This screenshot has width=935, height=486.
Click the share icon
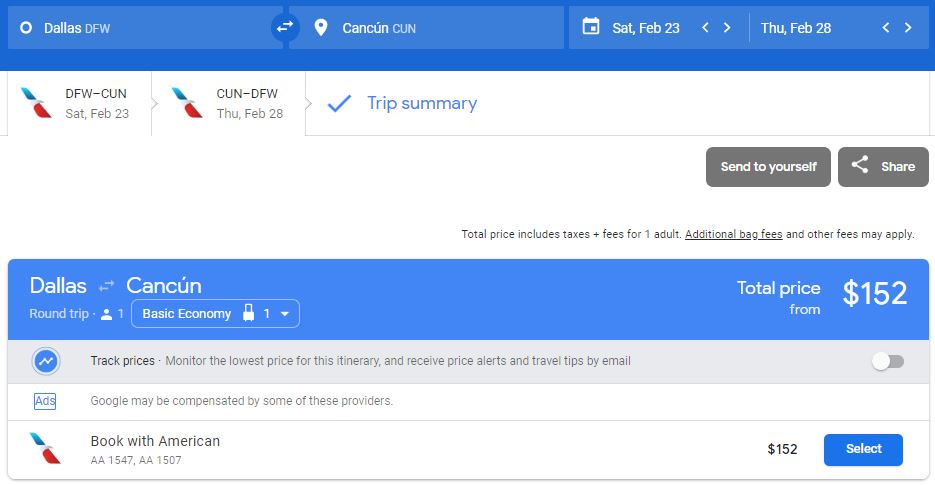pos(860,166)
